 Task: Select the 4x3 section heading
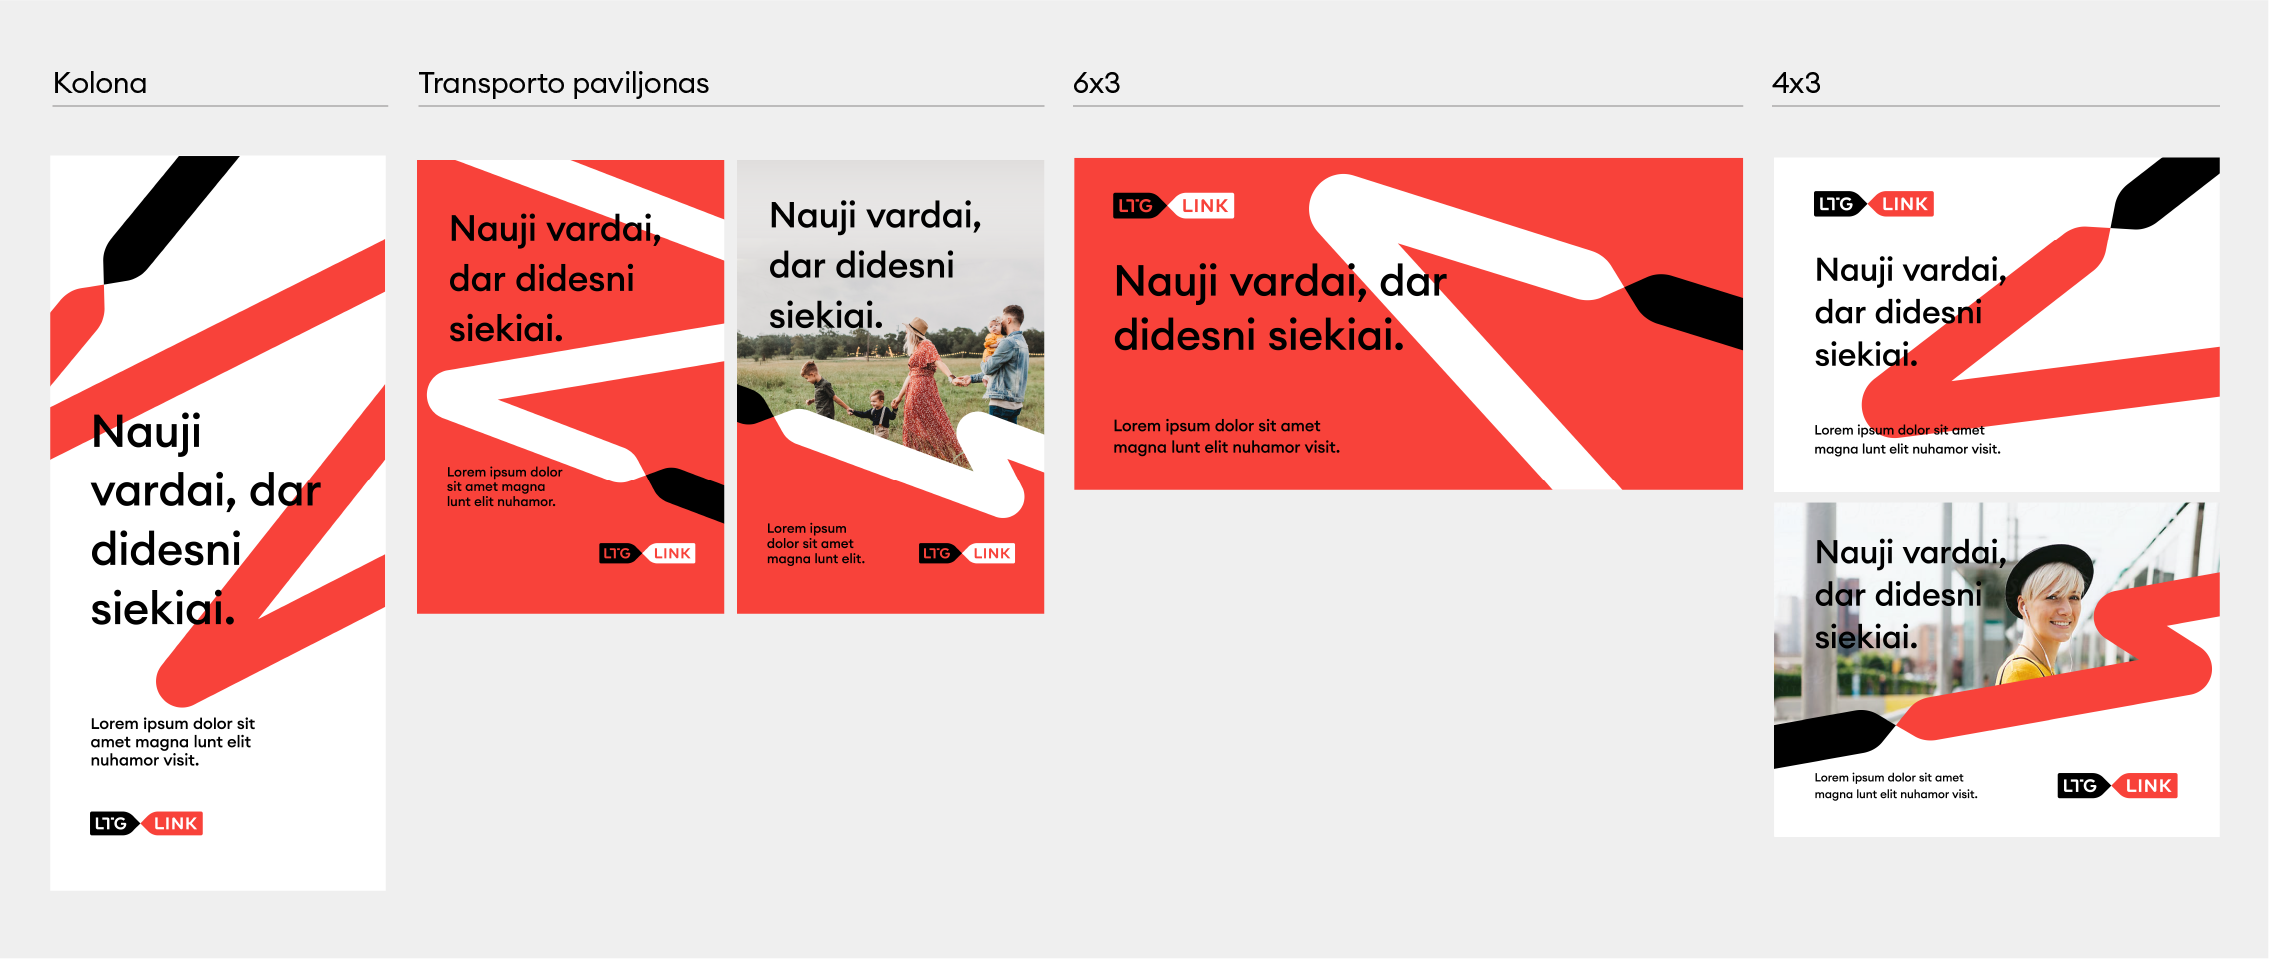[1796, 83]
